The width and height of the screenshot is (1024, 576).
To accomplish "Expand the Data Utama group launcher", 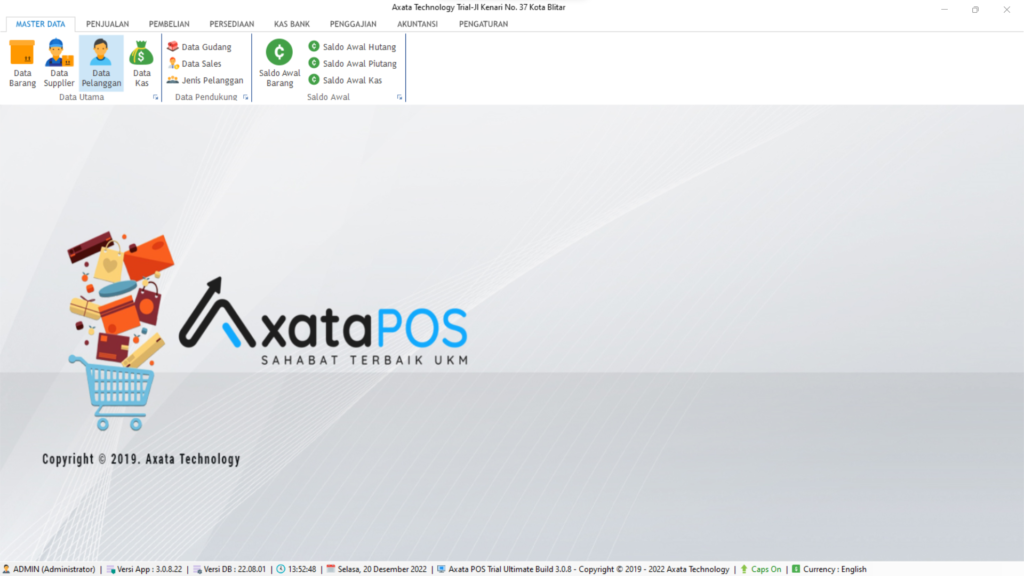I will click(x=155, y=97).
